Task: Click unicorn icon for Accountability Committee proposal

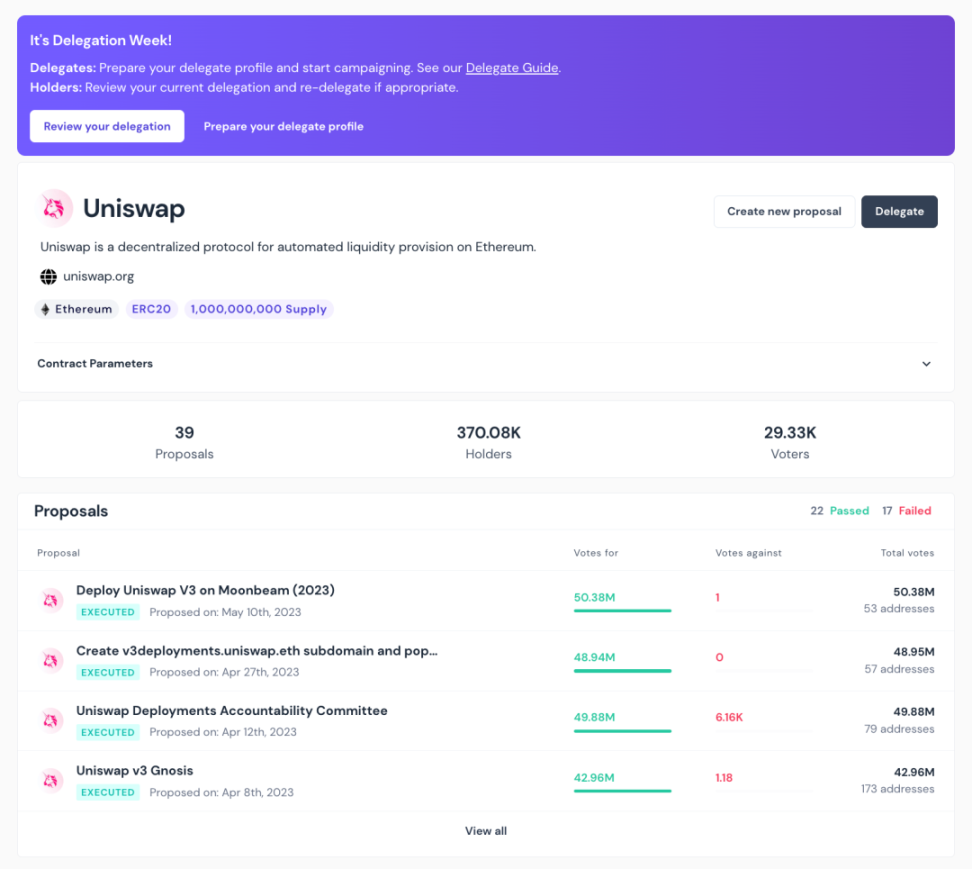Action: click(51, 720)
